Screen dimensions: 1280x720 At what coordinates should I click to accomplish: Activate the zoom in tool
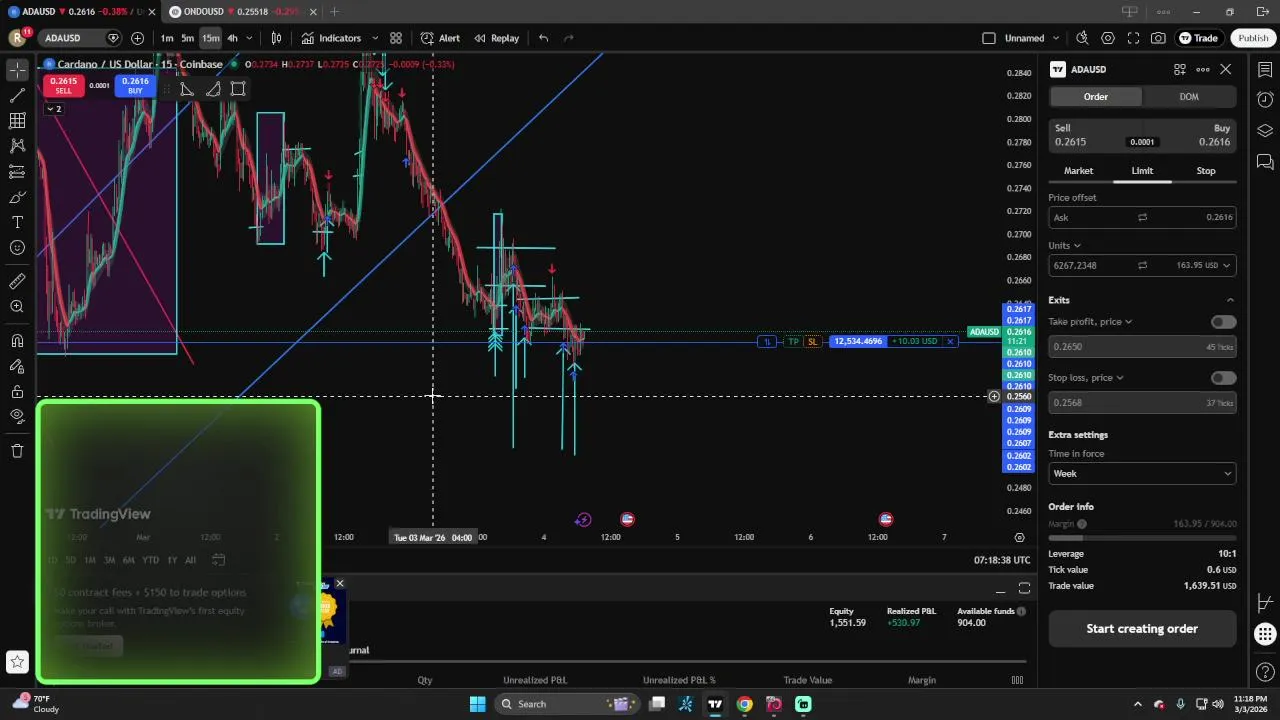[17, 307]
